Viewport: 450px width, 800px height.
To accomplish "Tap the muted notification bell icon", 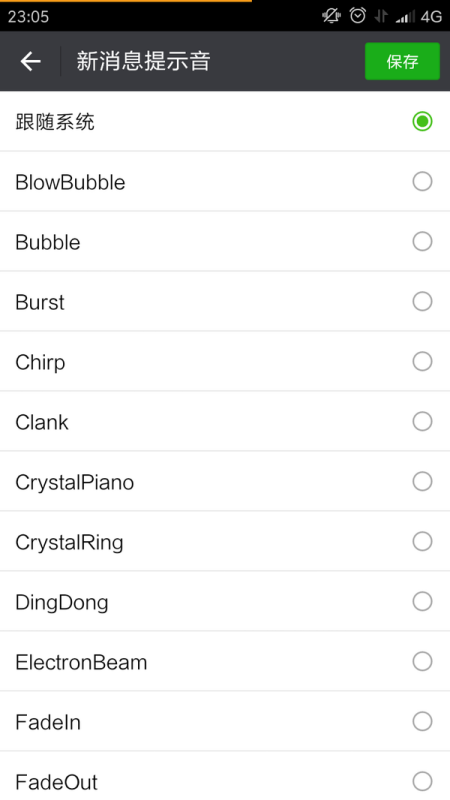I will 331,16.
